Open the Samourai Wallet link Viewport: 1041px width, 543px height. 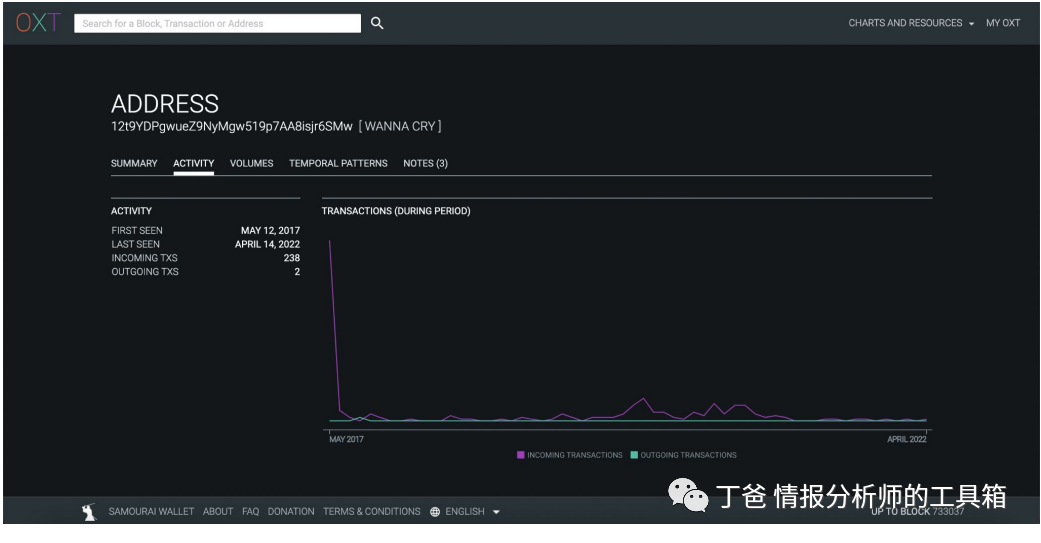(151, 512)
